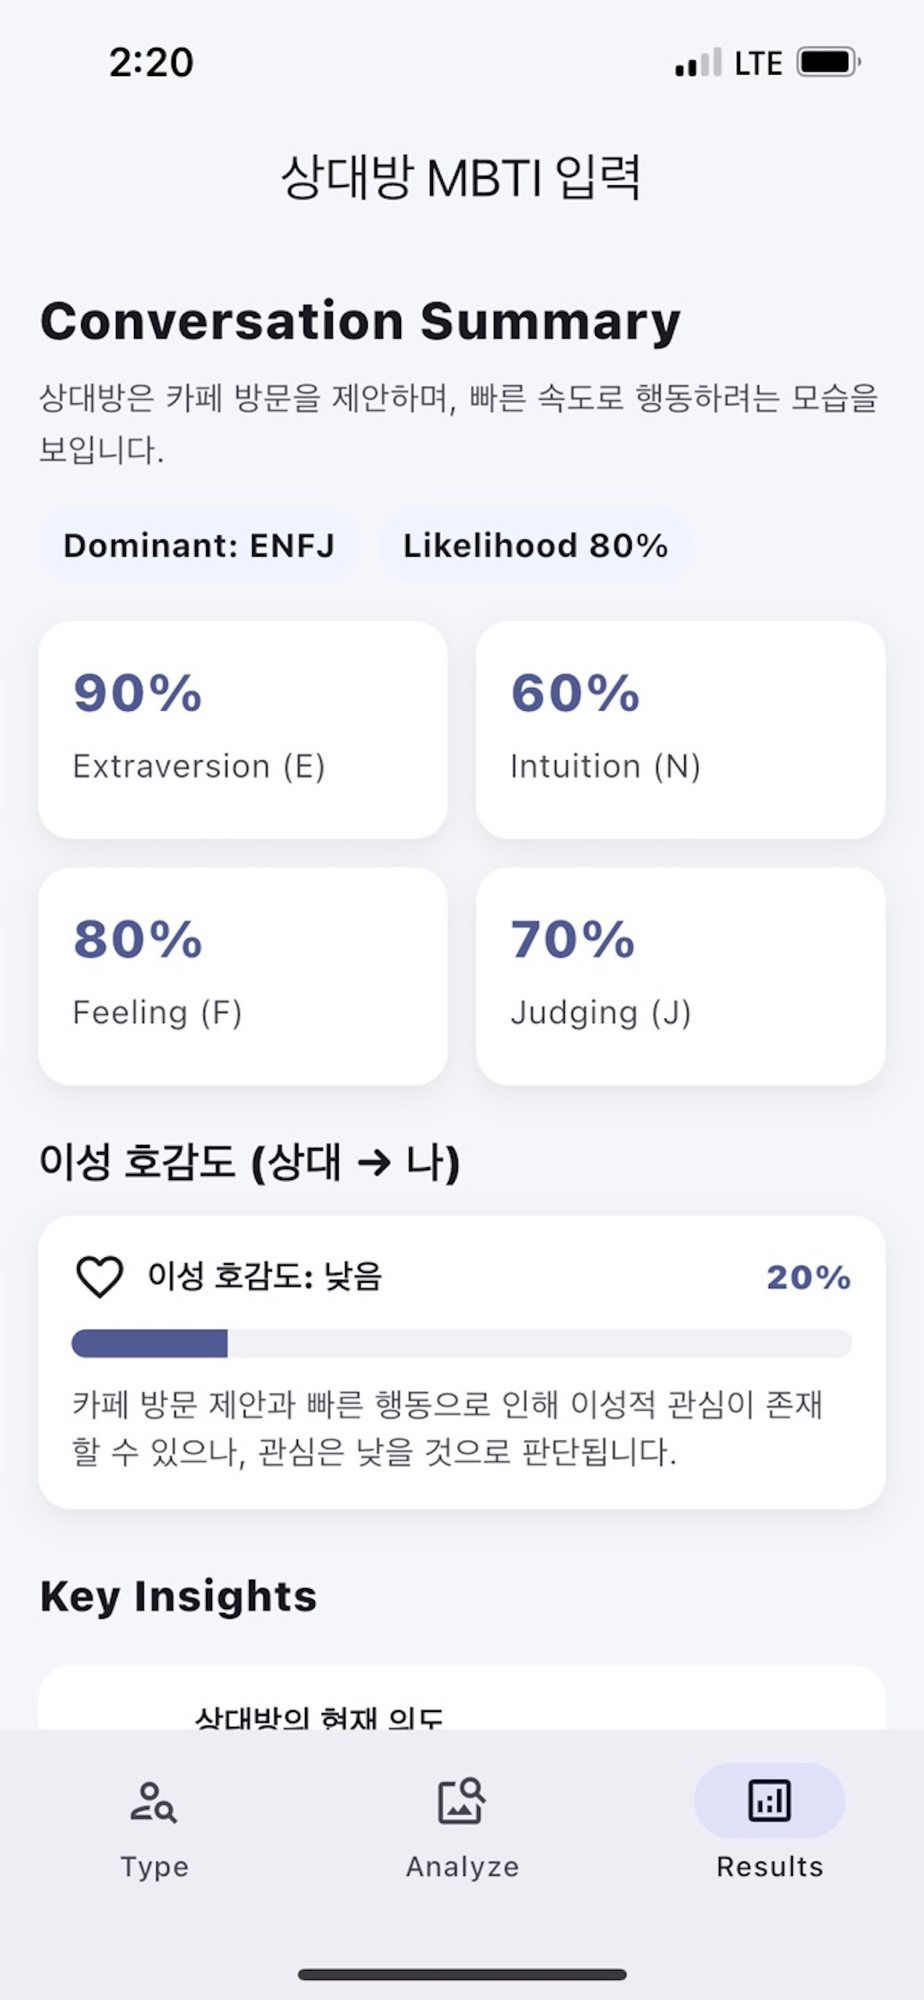
Task: Switch to the Analyze tab label
Action: click(462, 1867)
